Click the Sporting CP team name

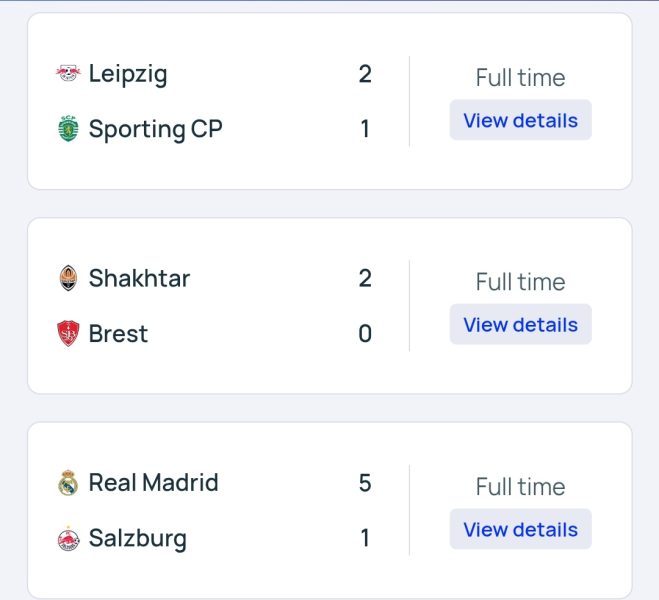pyautogui.click(x=156, y=129)
